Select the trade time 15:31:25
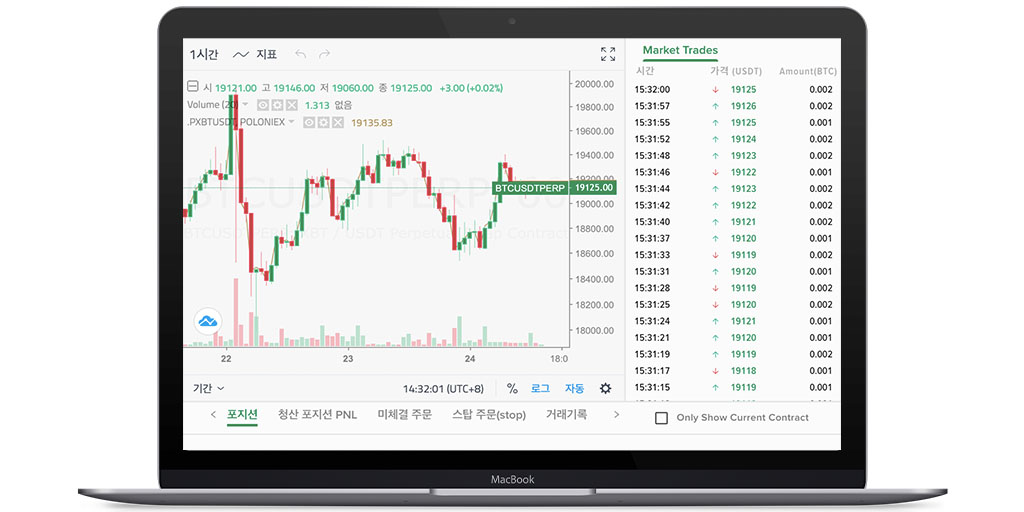Viewport: 1024px width, 512px height. [652, 304]
